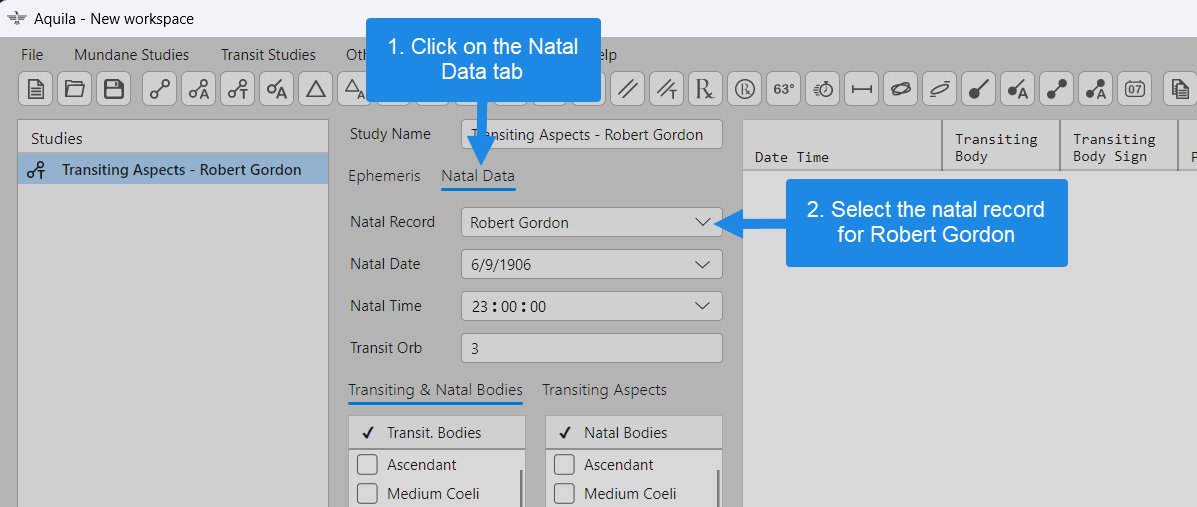Viewport: 1197px width, 507px height.
Task: Click the hours value 23 in Natal Time
Action: point(479,307)
